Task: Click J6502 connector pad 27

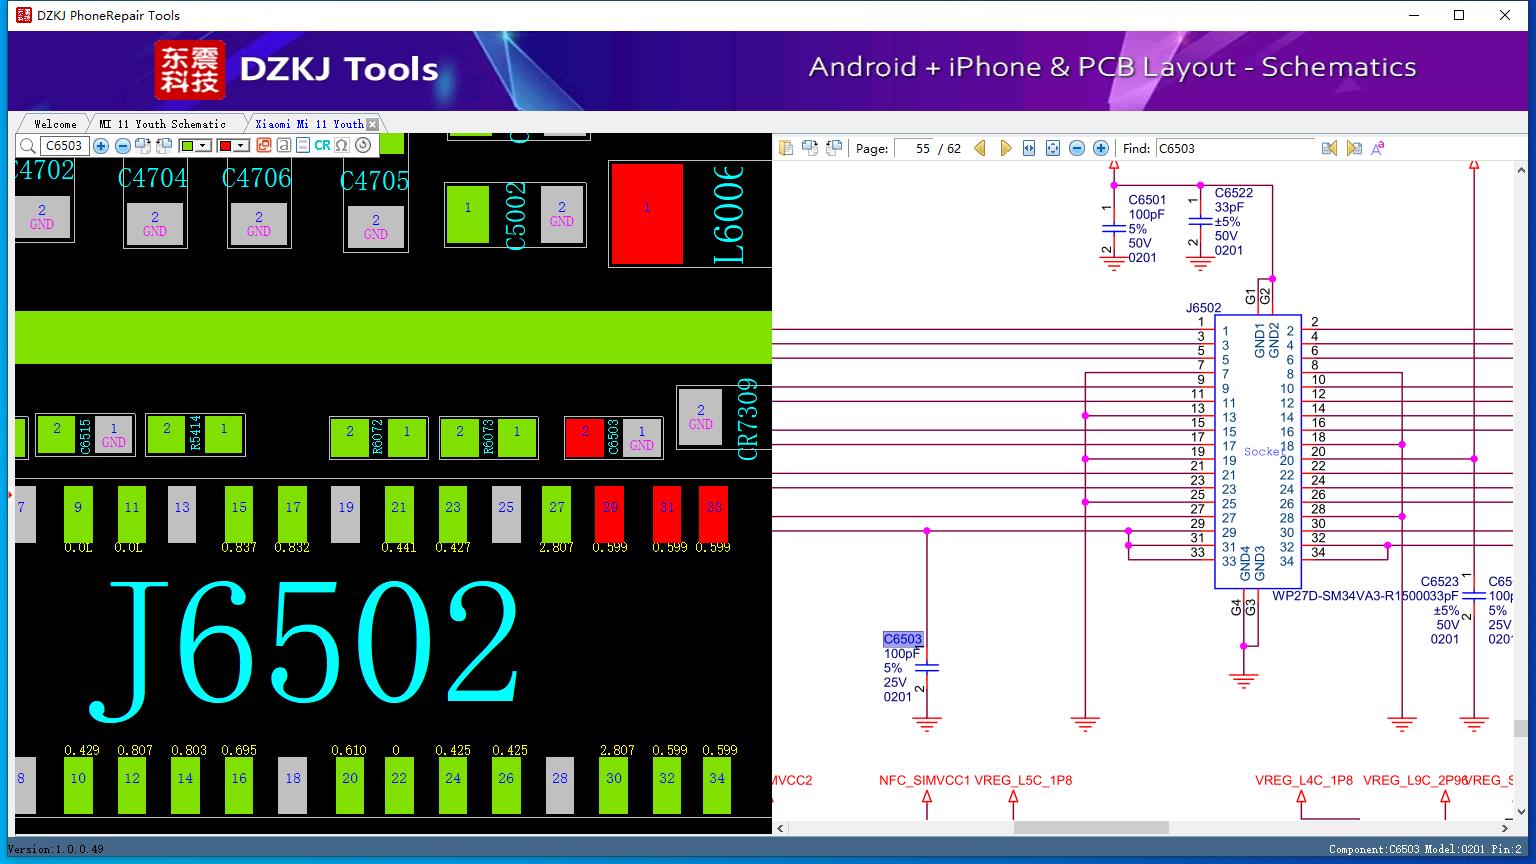Action: coord(557,514)
